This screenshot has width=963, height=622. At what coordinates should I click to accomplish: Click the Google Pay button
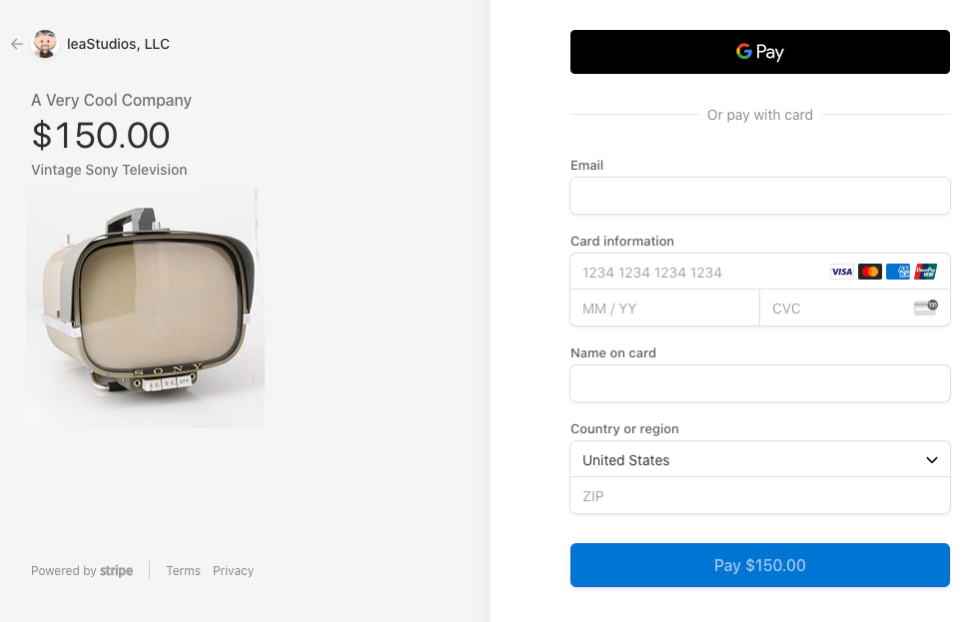click(x=759, y=51)
